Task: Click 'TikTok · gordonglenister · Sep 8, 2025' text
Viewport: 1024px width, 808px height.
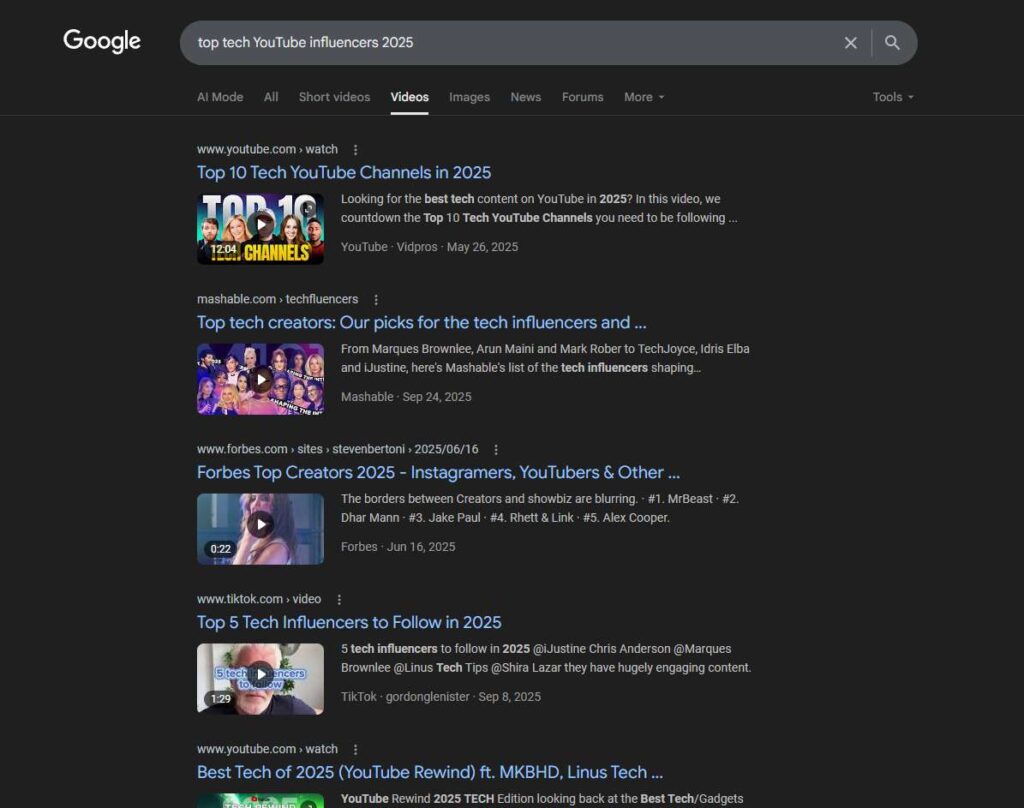Action: pyautogui.click(x=441, y=696)
